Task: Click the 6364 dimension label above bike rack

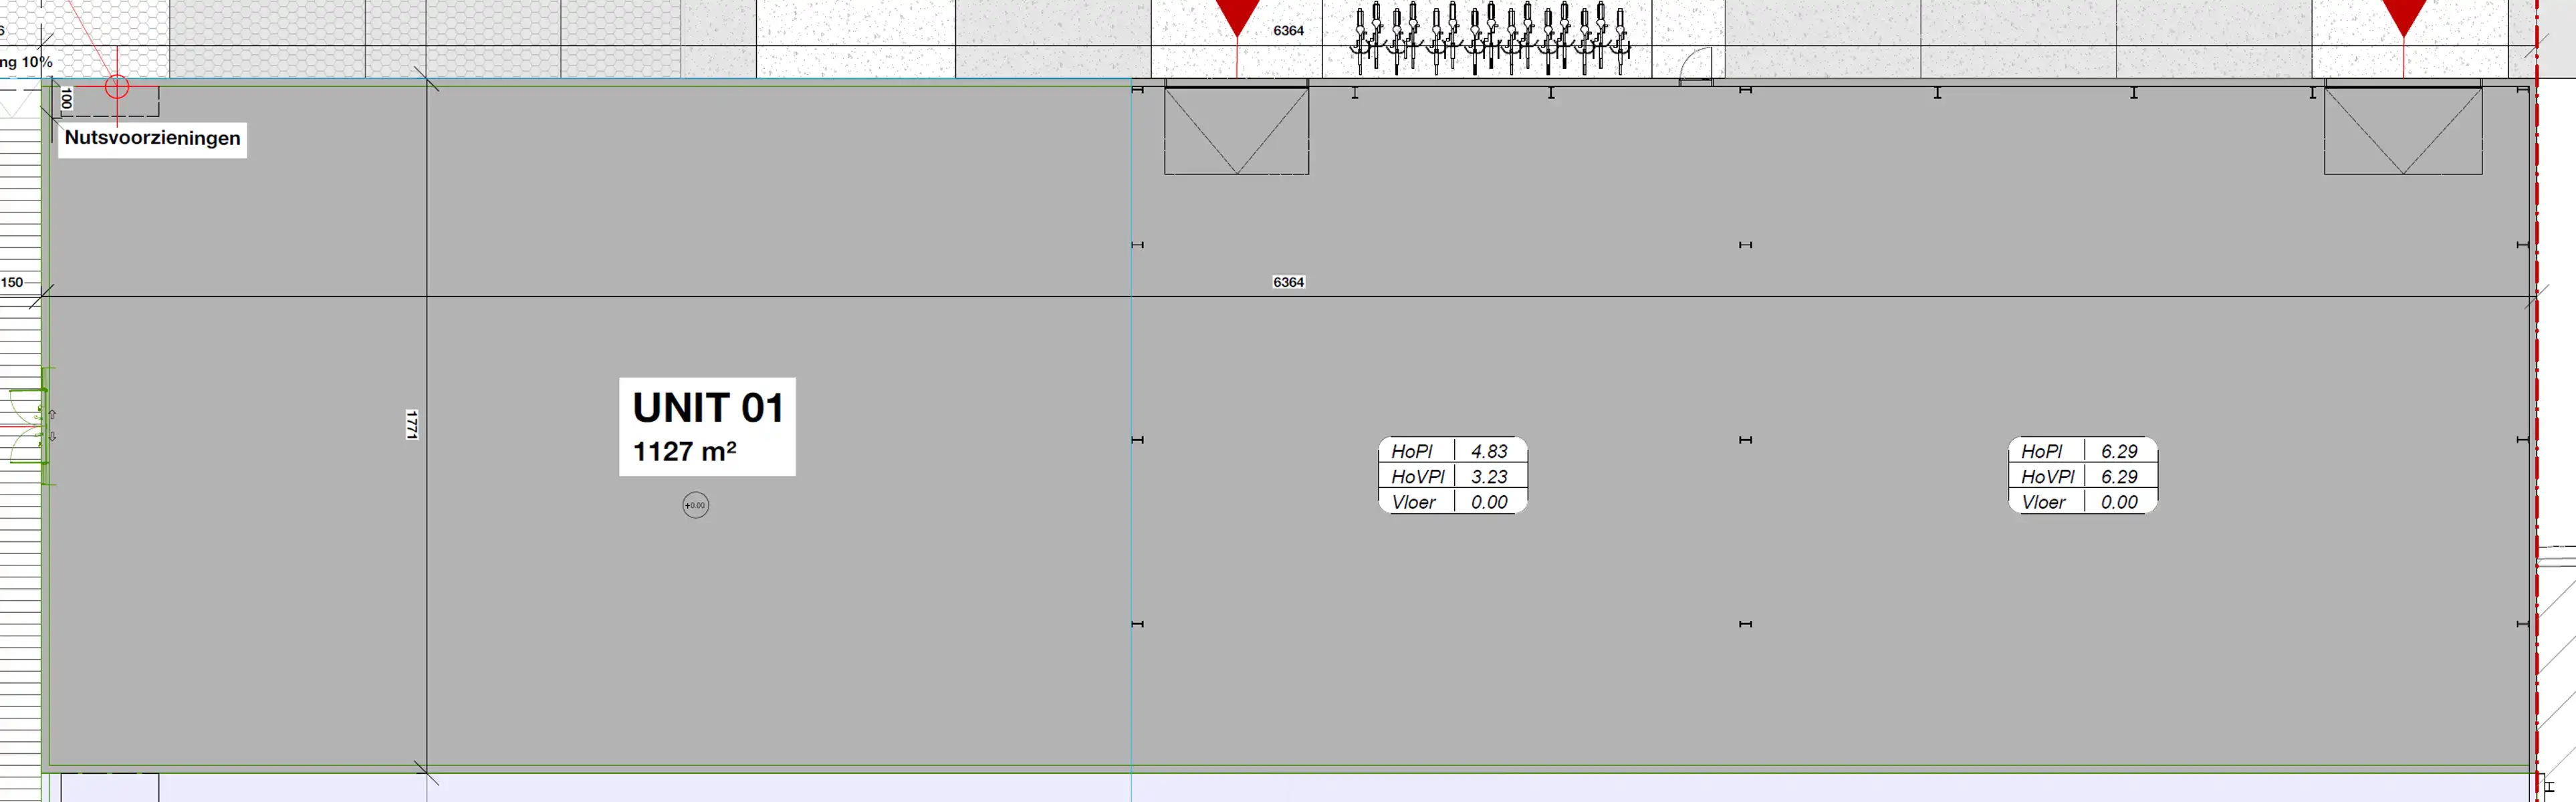Action: [x=1288, y=31]
